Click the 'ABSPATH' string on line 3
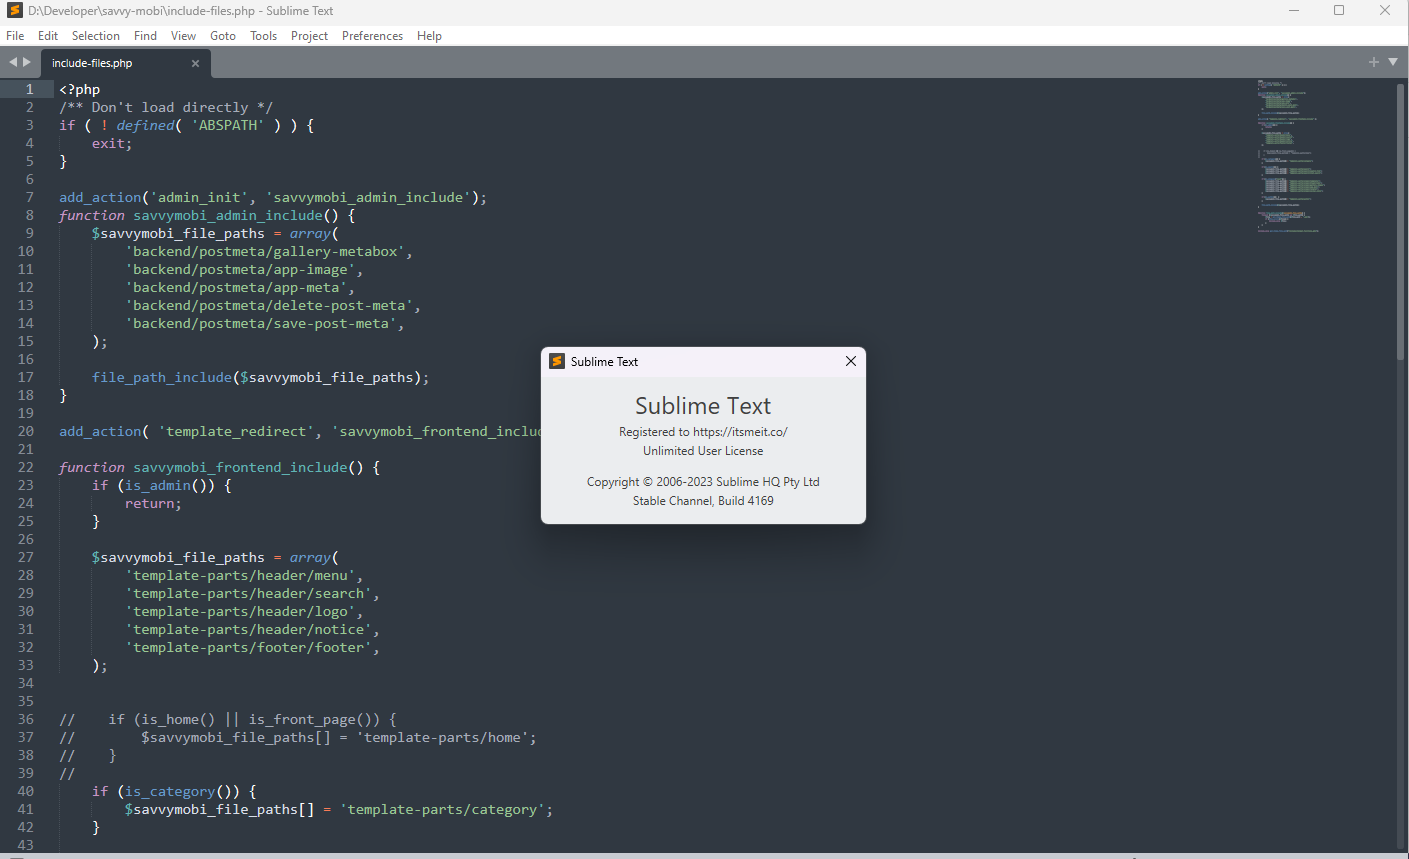 click(228, 125)
